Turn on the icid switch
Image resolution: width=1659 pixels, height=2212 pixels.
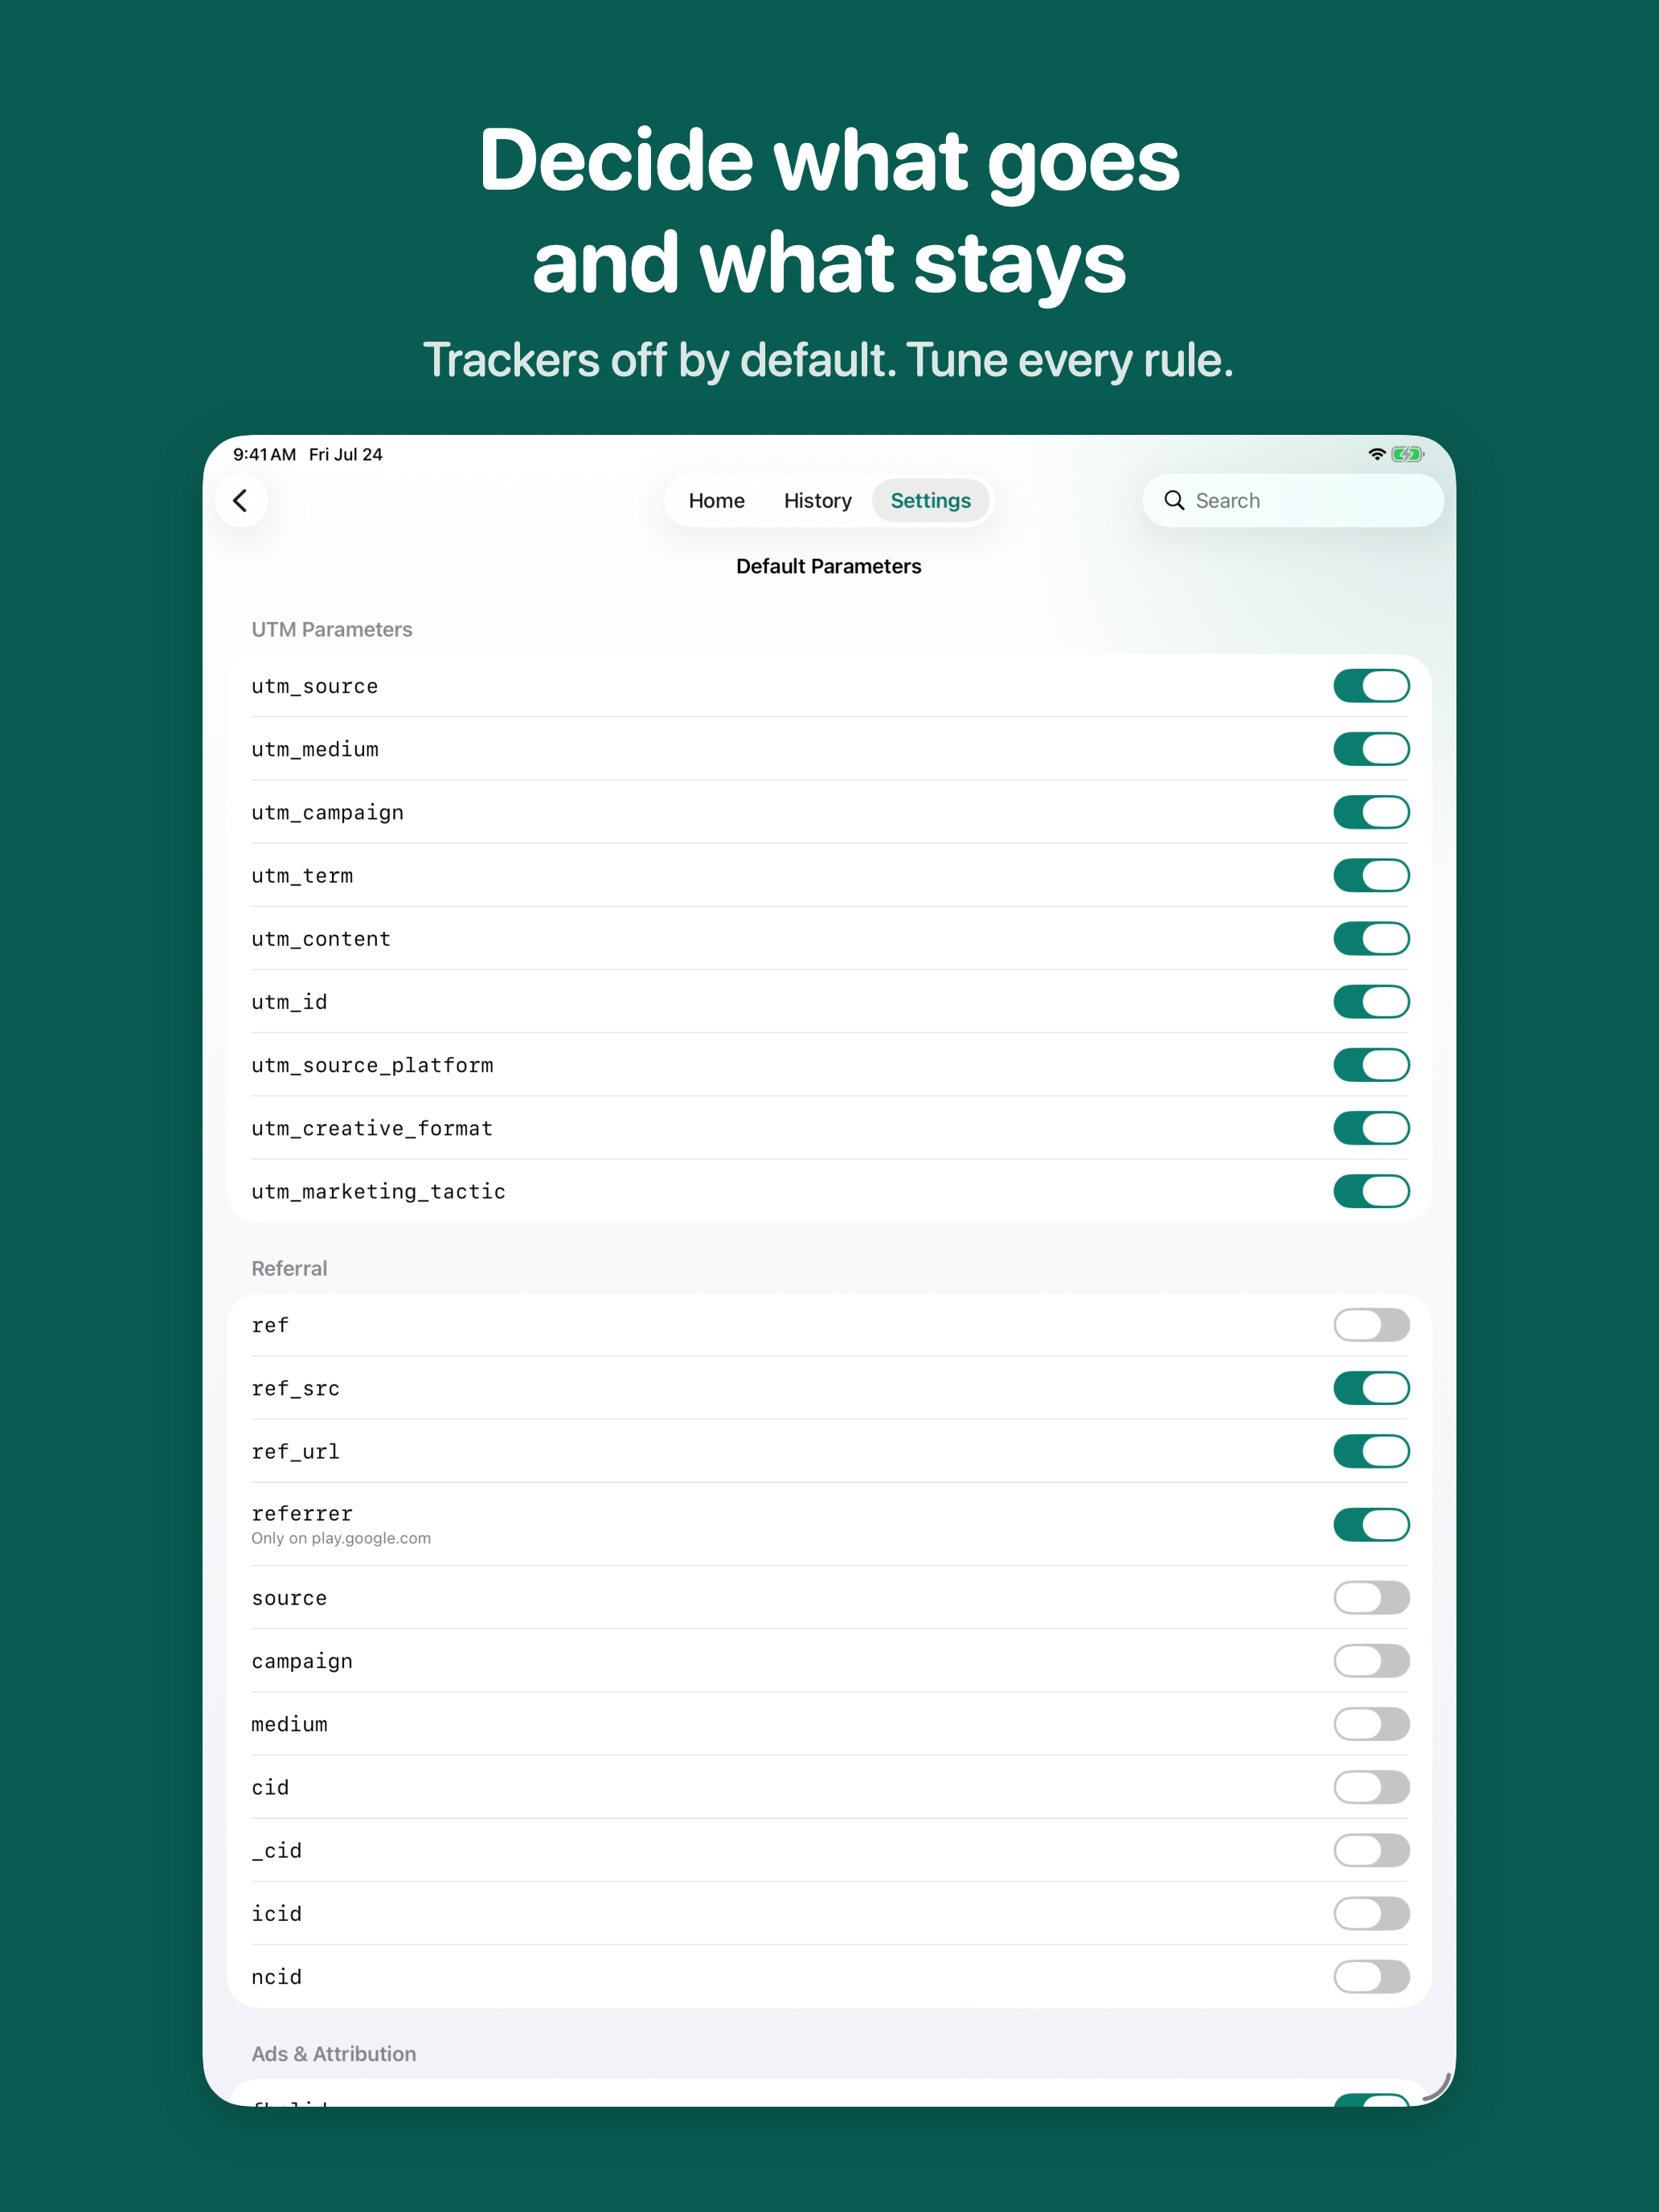point(1371,1913)
